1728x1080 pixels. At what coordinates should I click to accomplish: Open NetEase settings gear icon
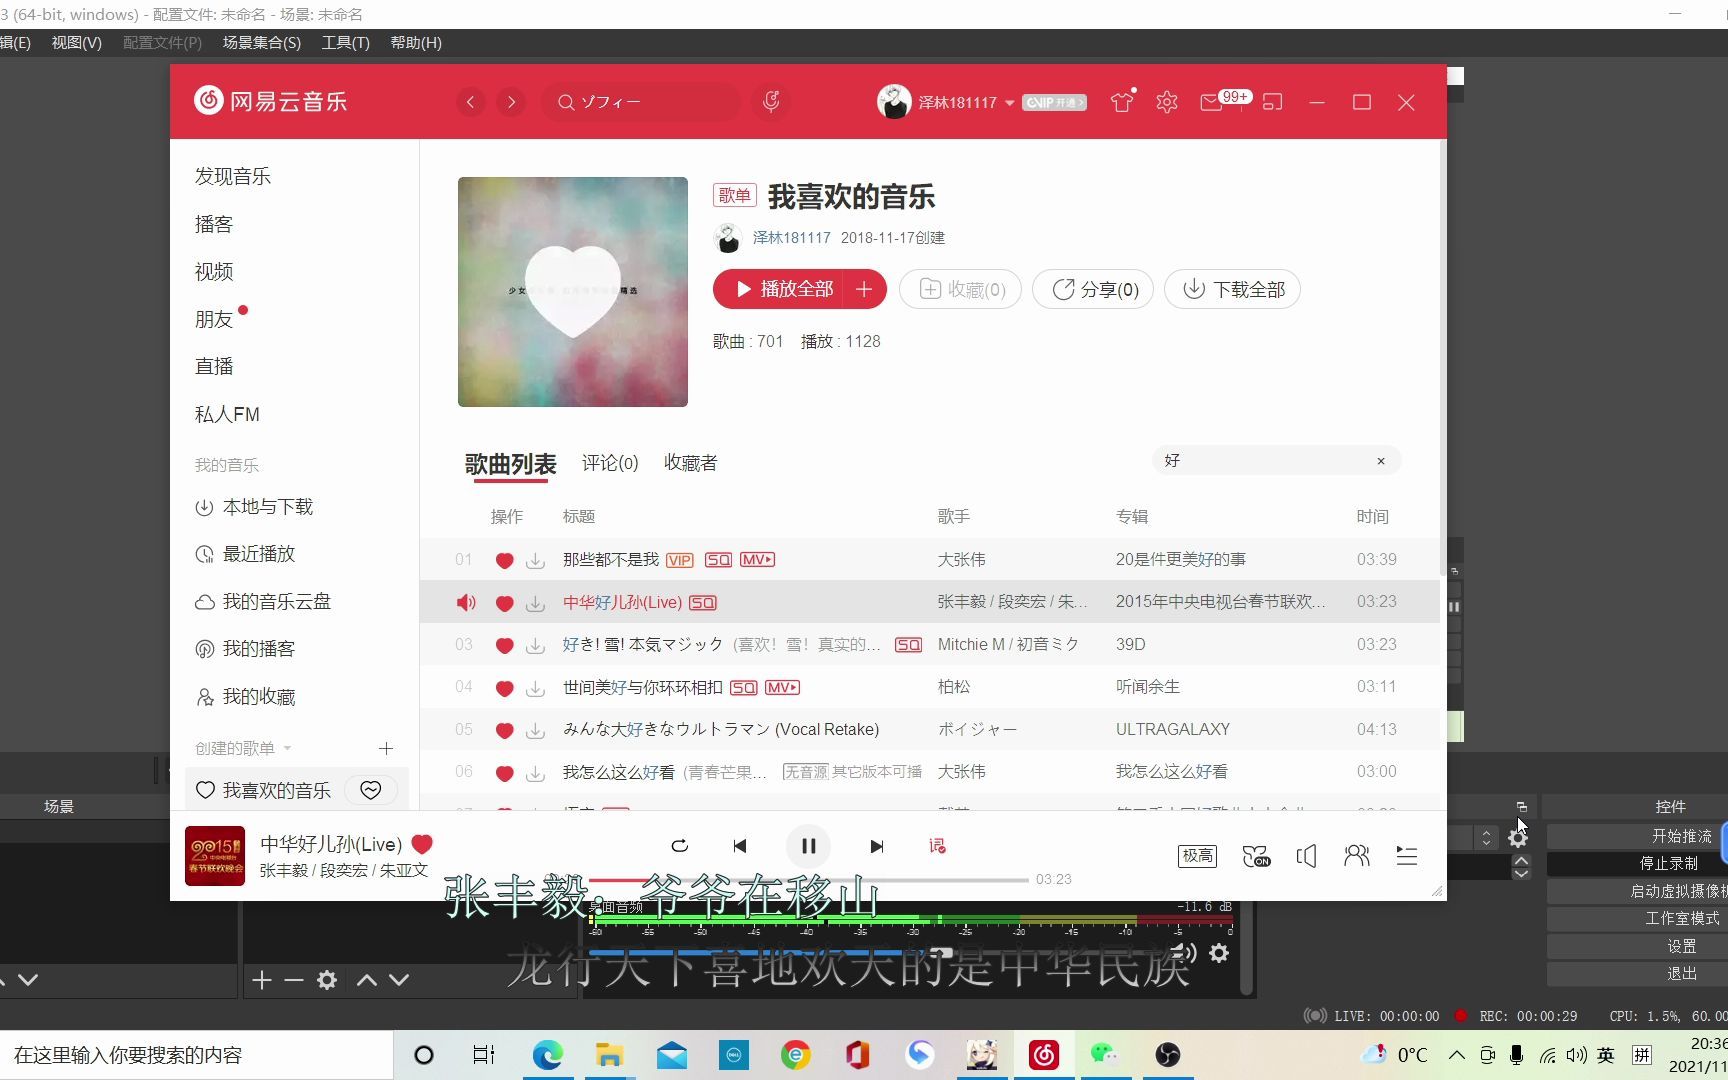(x=1166, y=102)
